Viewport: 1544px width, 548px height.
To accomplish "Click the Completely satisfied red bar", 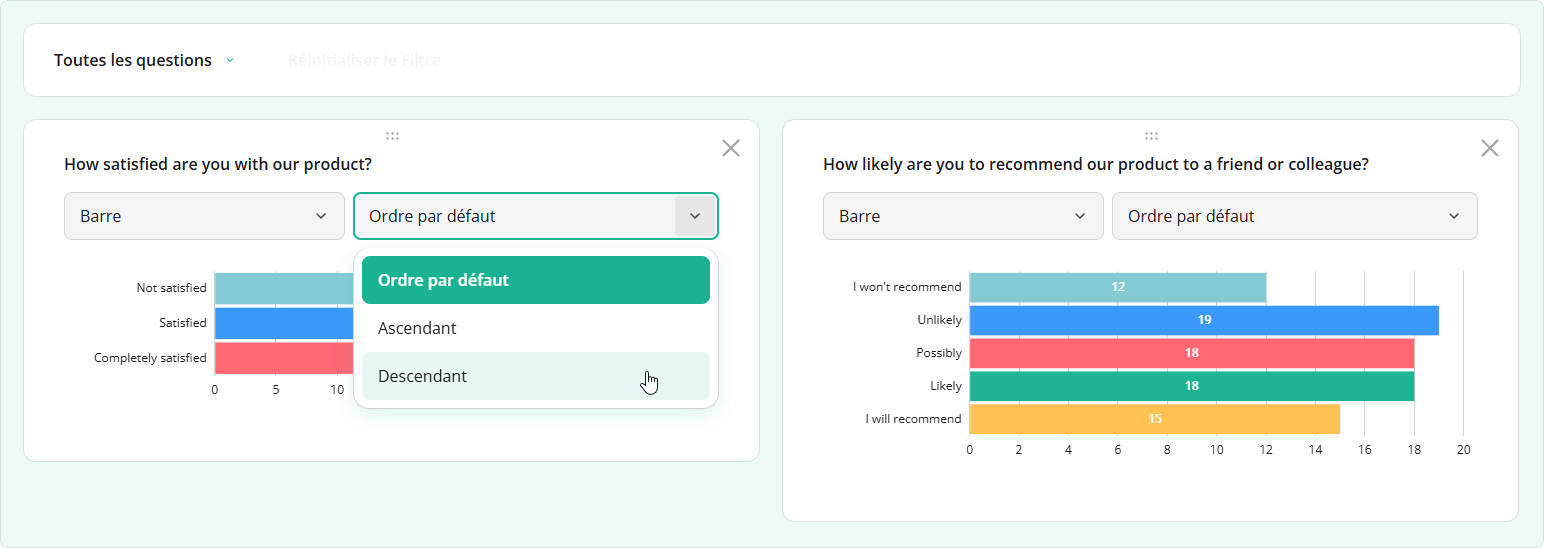I will 284,358.
